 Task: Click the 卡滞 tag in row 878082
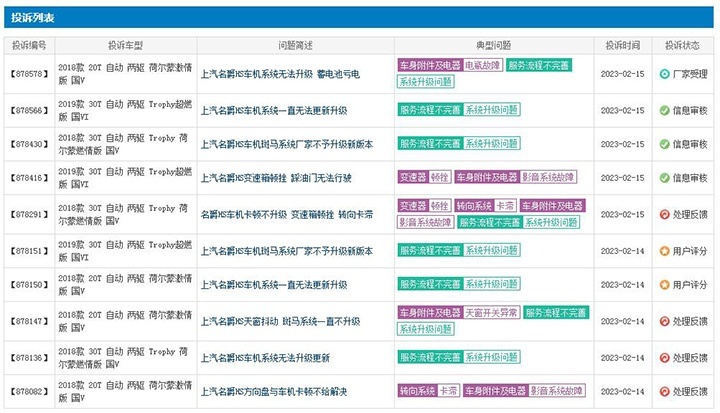(449, 391)
